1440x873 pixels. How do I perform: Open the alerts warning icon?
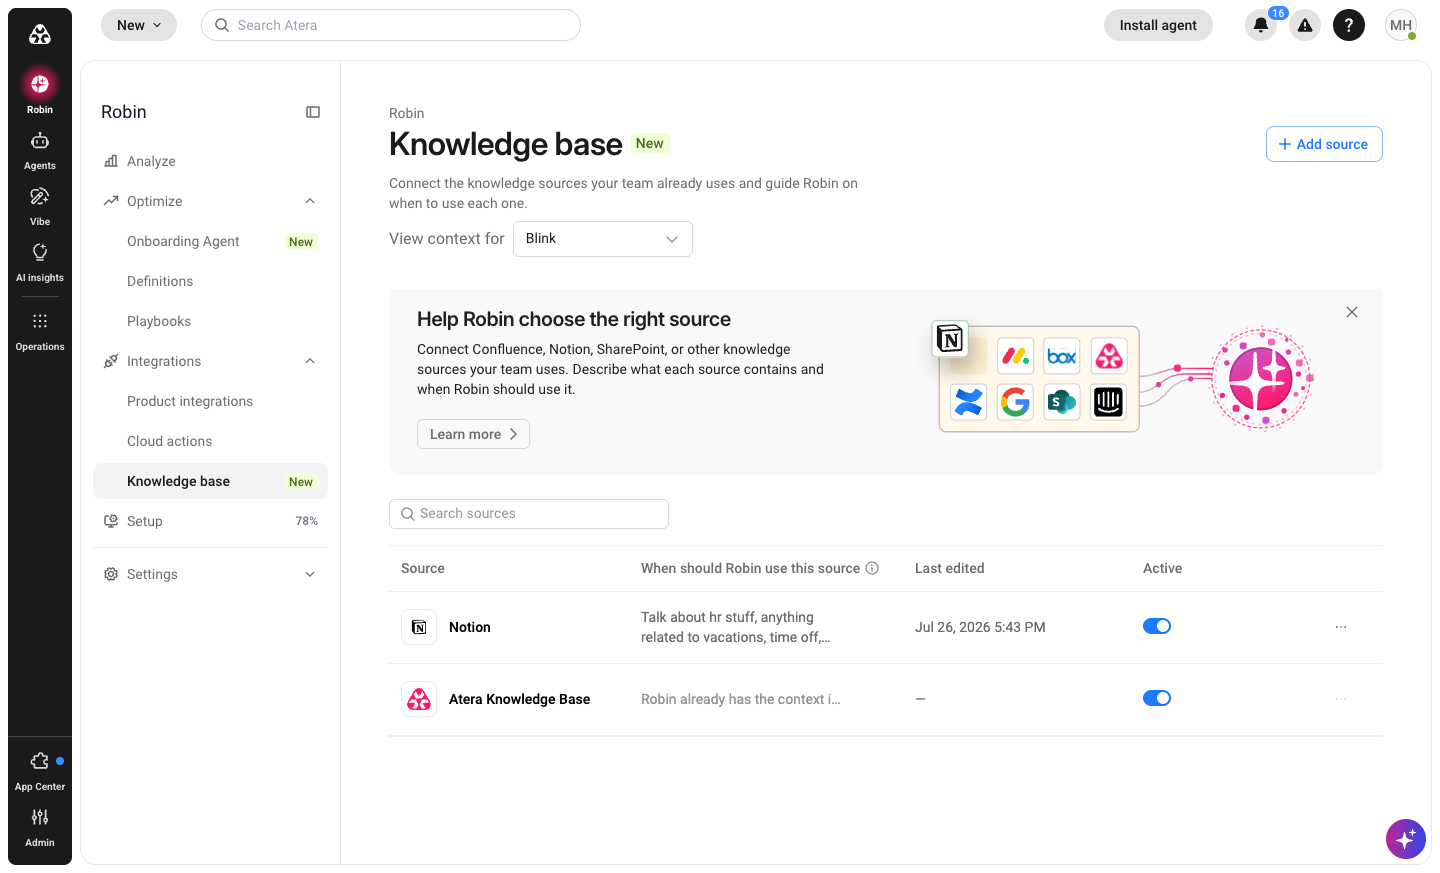tap(1305, 25)
